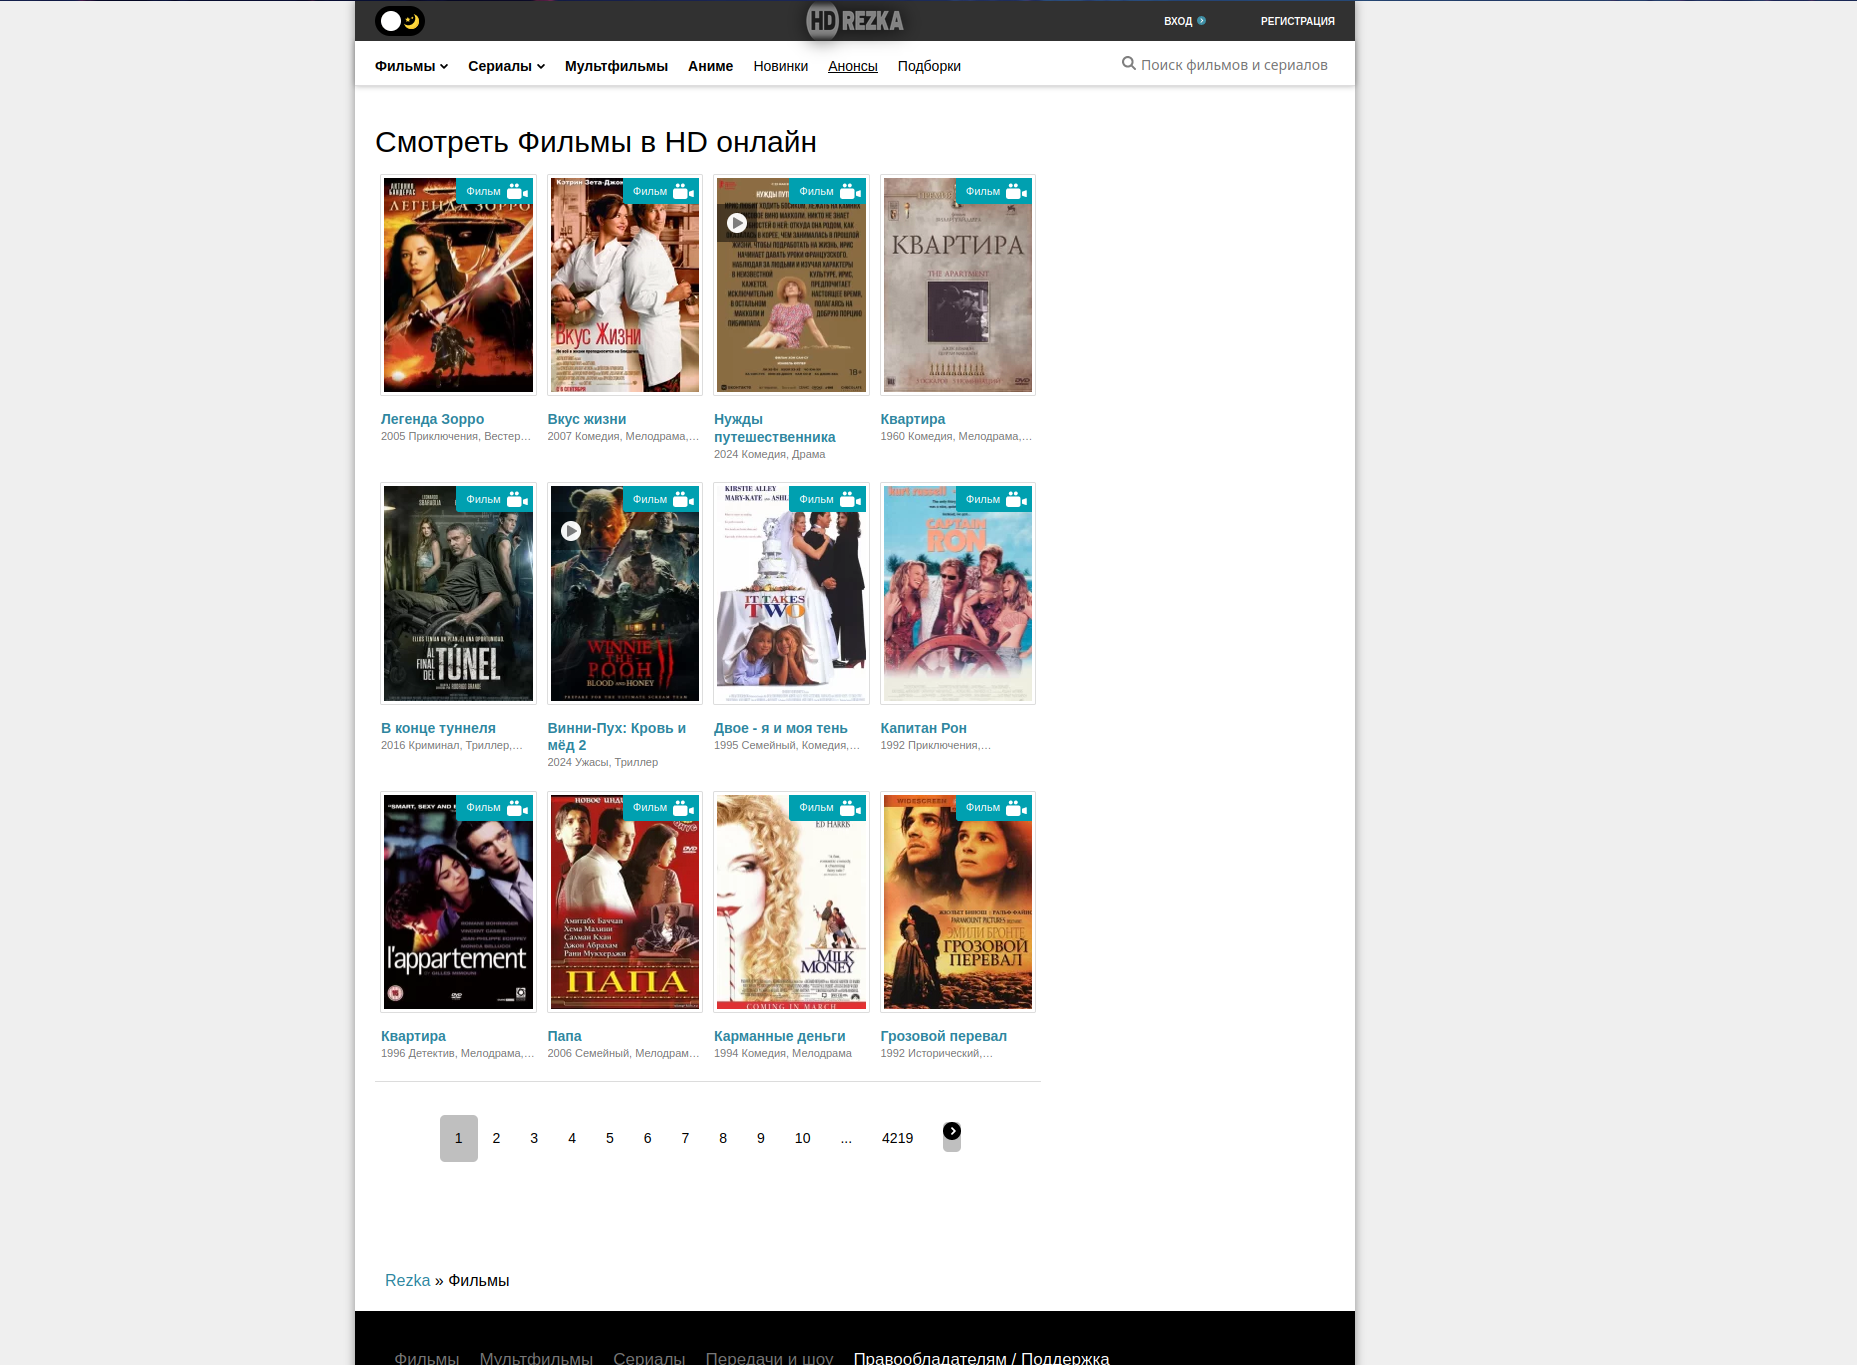Open the Капитан Рон title link

click(x=924, y=728)
